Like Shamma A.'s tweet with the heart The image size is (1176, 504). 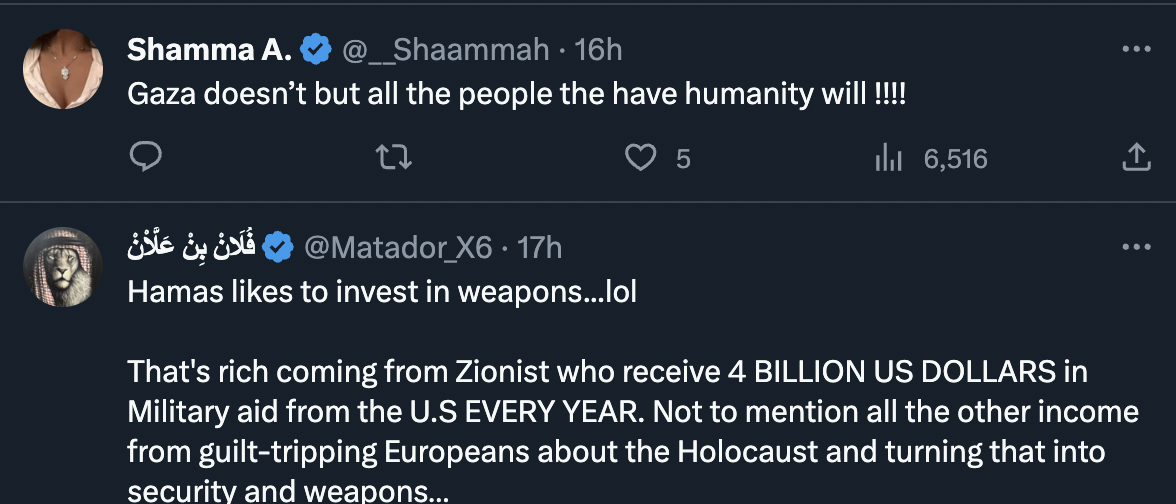coord(640,157)
